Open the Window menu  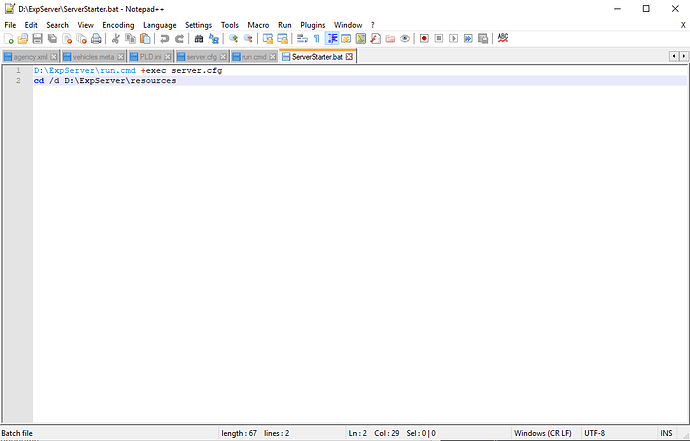click(348, 25)
